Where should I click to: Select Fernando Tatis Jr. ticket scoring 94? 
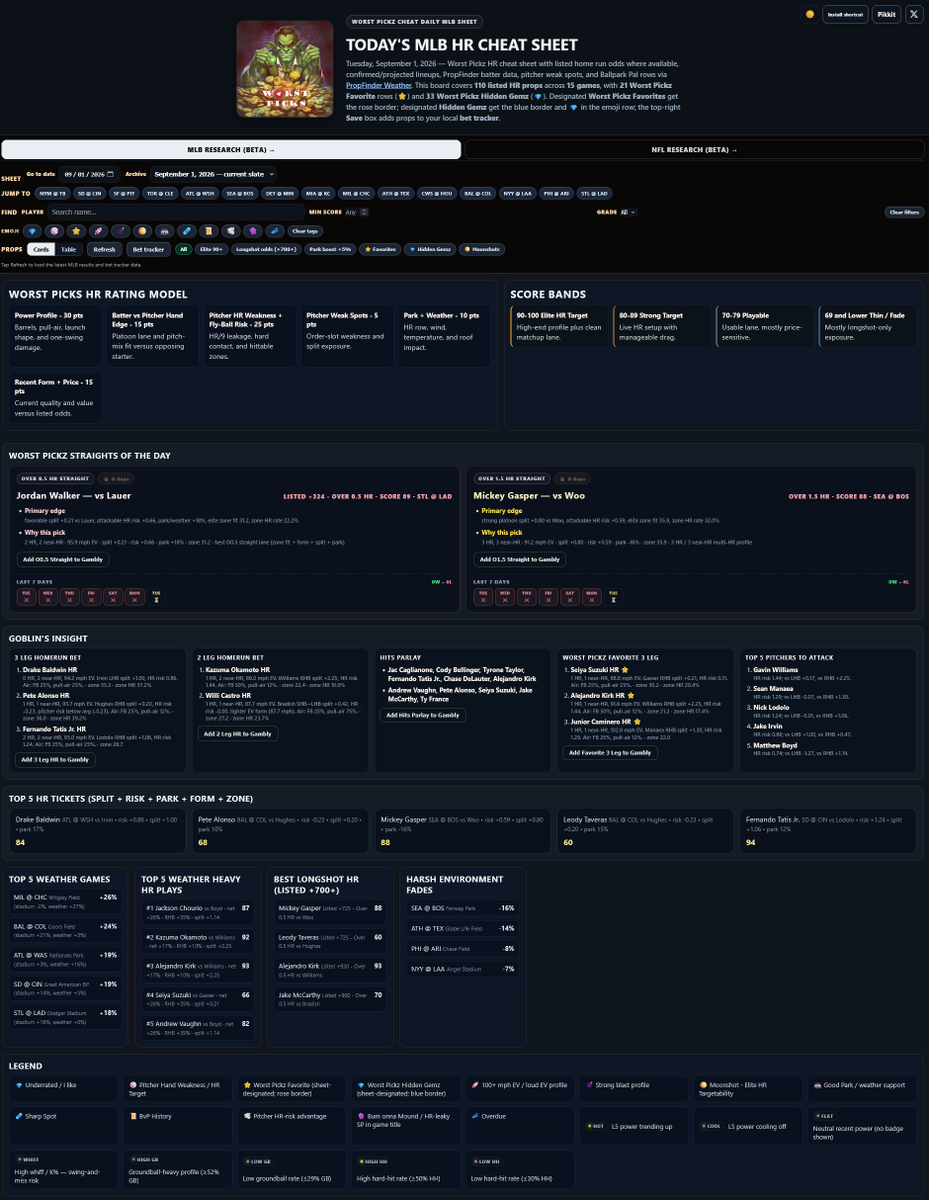829,832
